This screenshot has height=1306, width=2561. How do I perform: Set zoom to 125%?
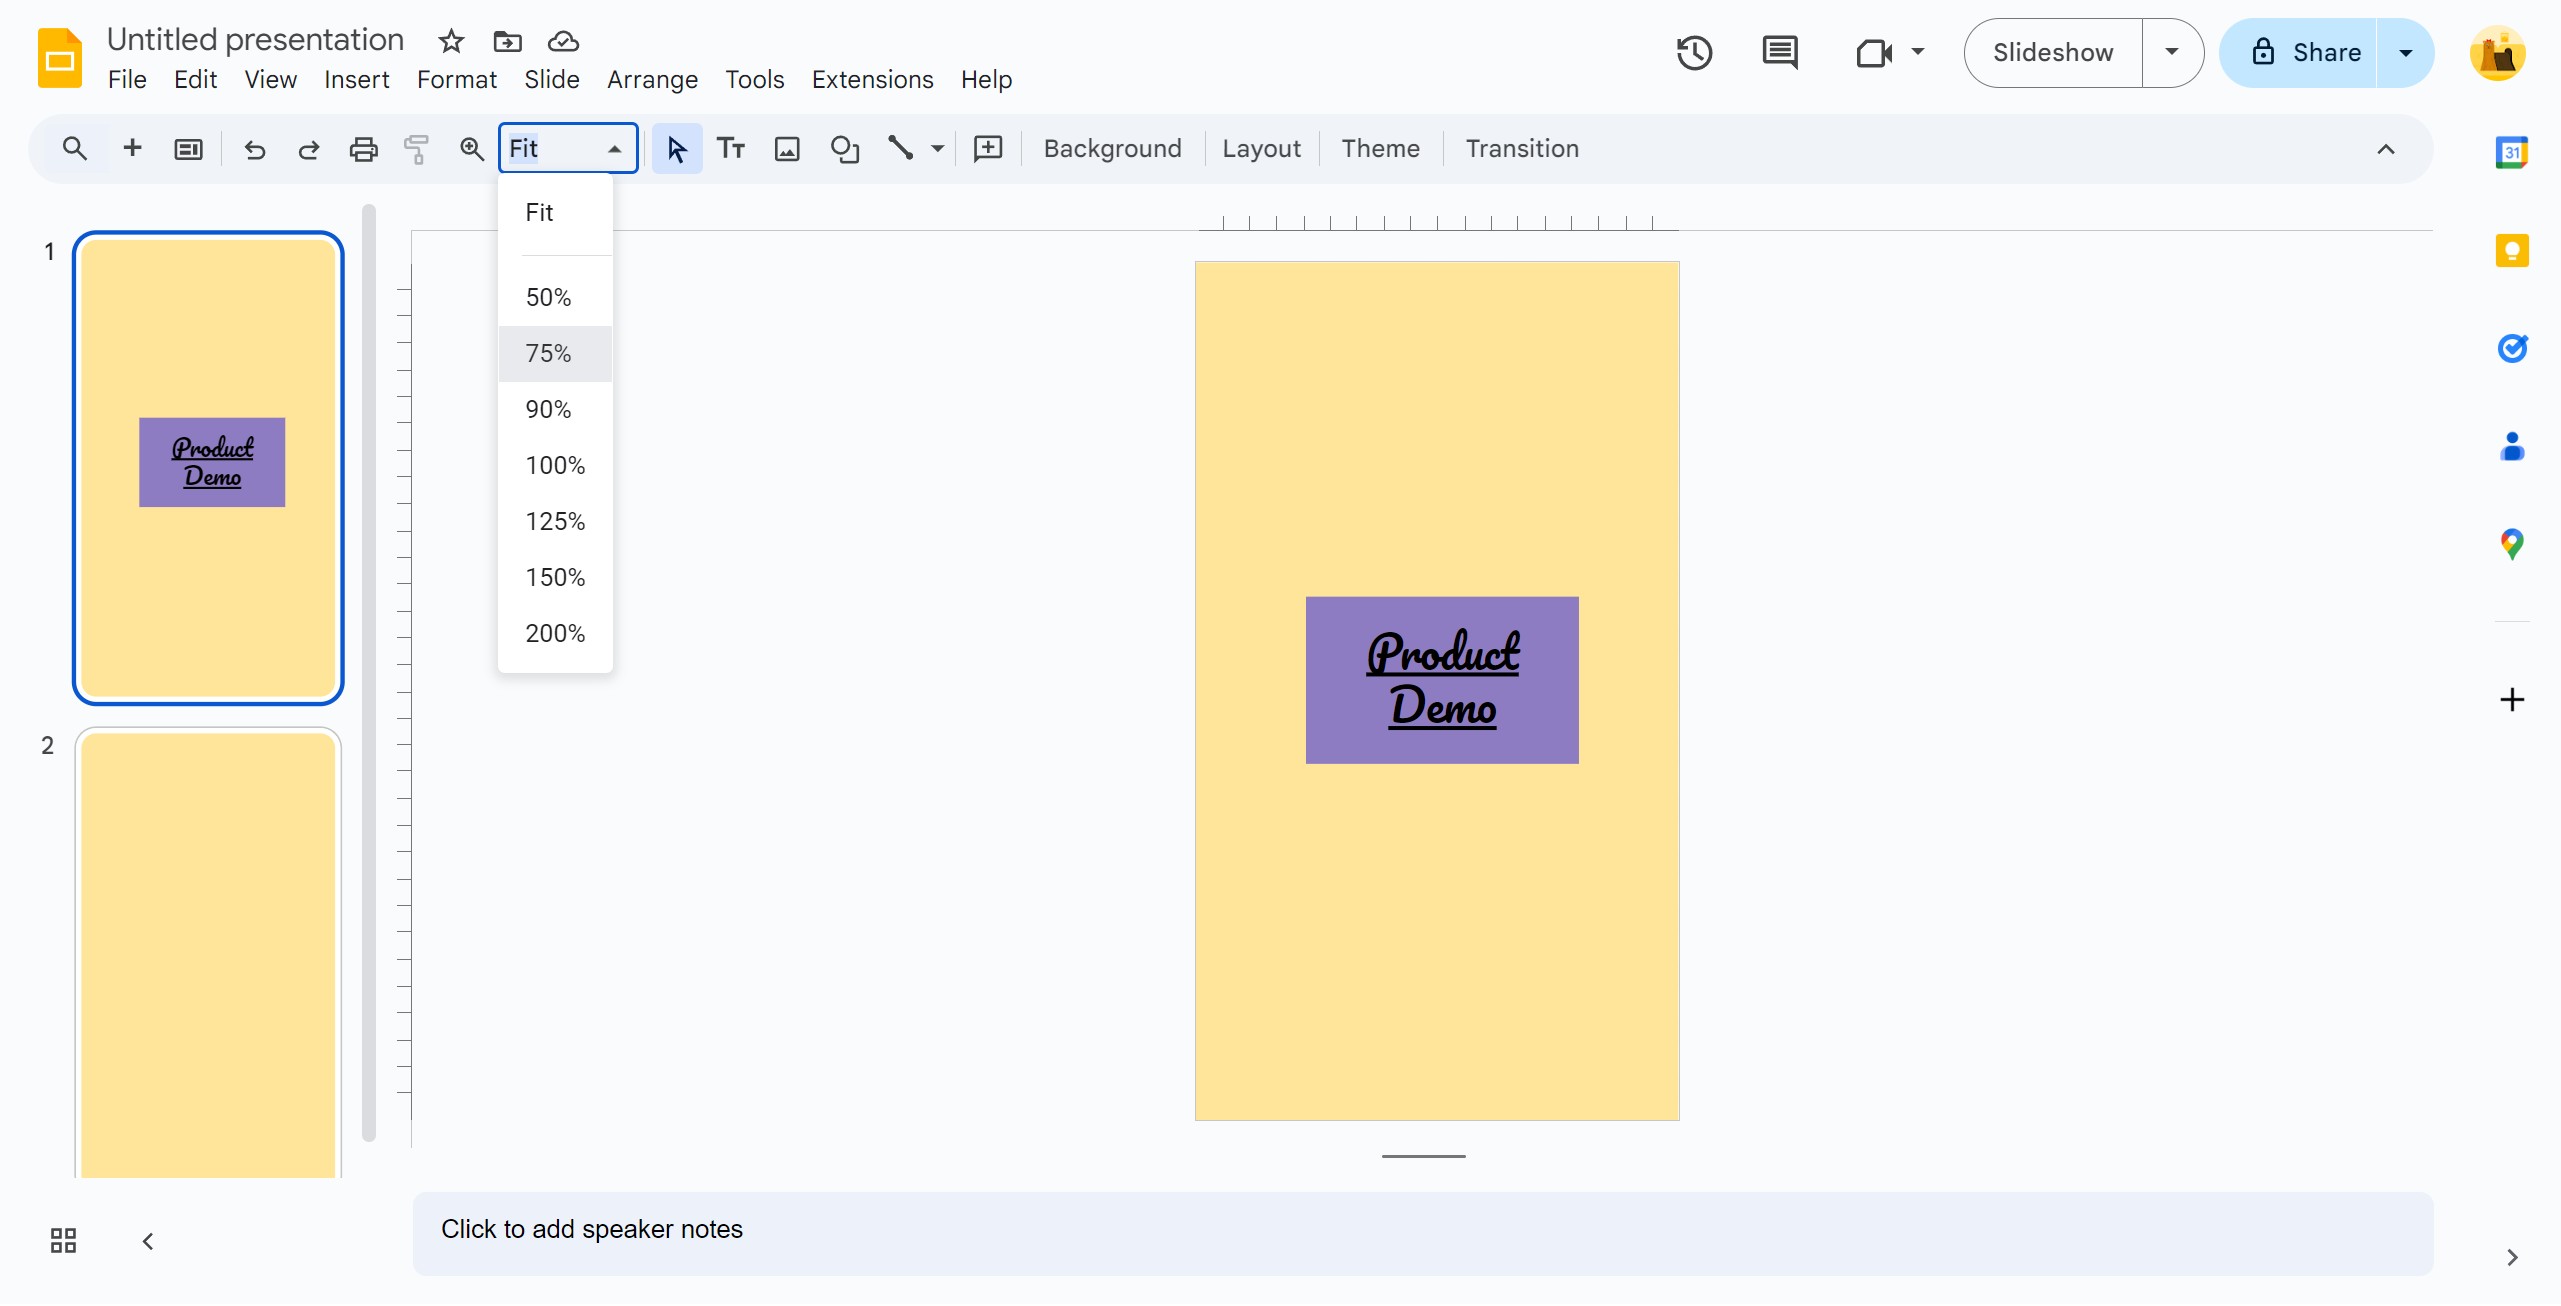tap(555, 521)
